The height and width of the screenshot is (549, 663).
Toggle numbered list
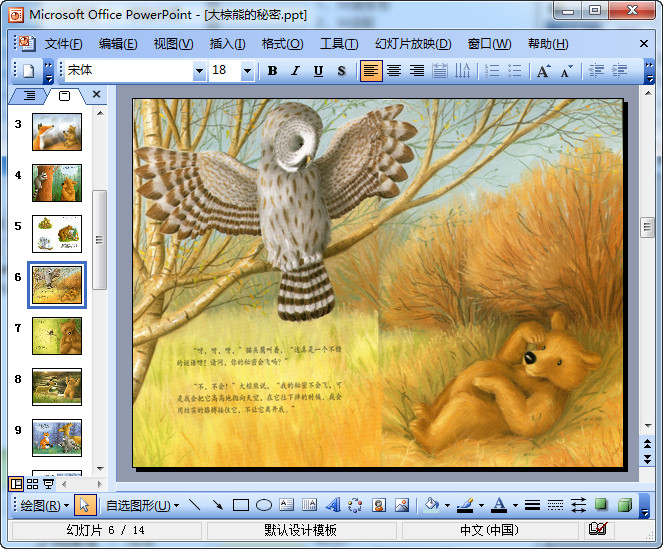pos(492,71)
